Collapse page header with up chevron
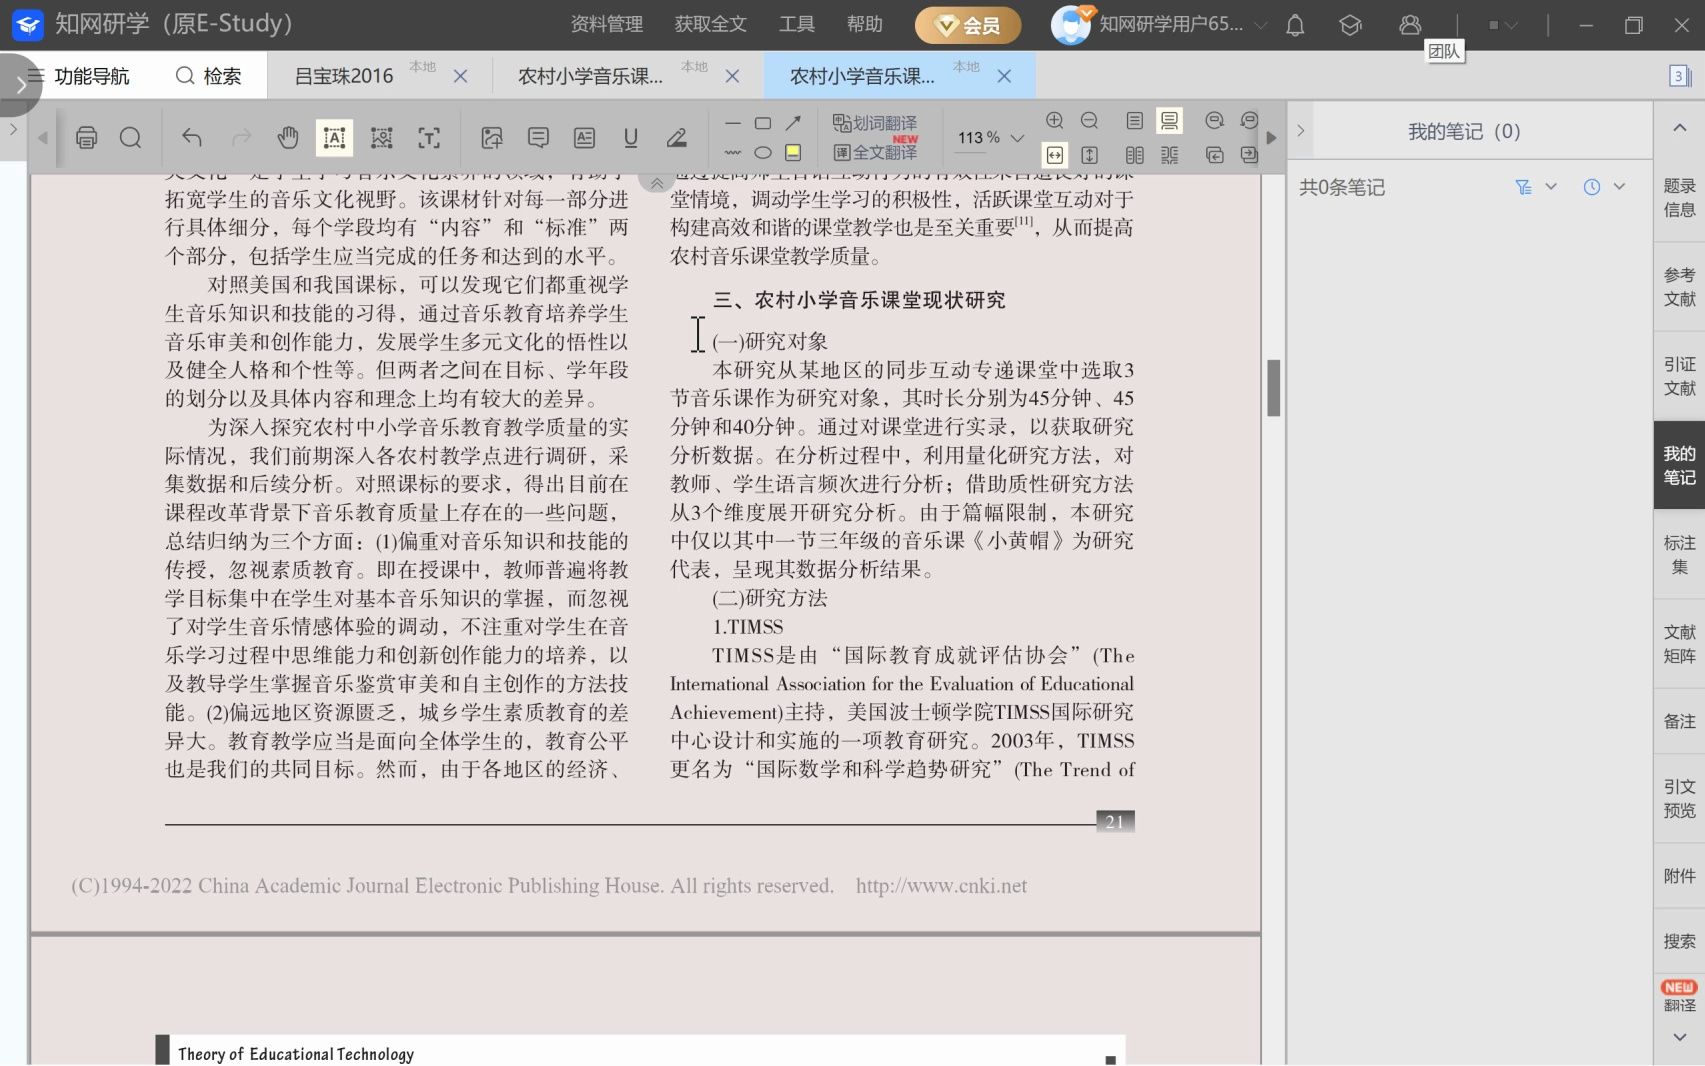The height and width of the screenshot is (1066, 1705). tap(656, 183)
